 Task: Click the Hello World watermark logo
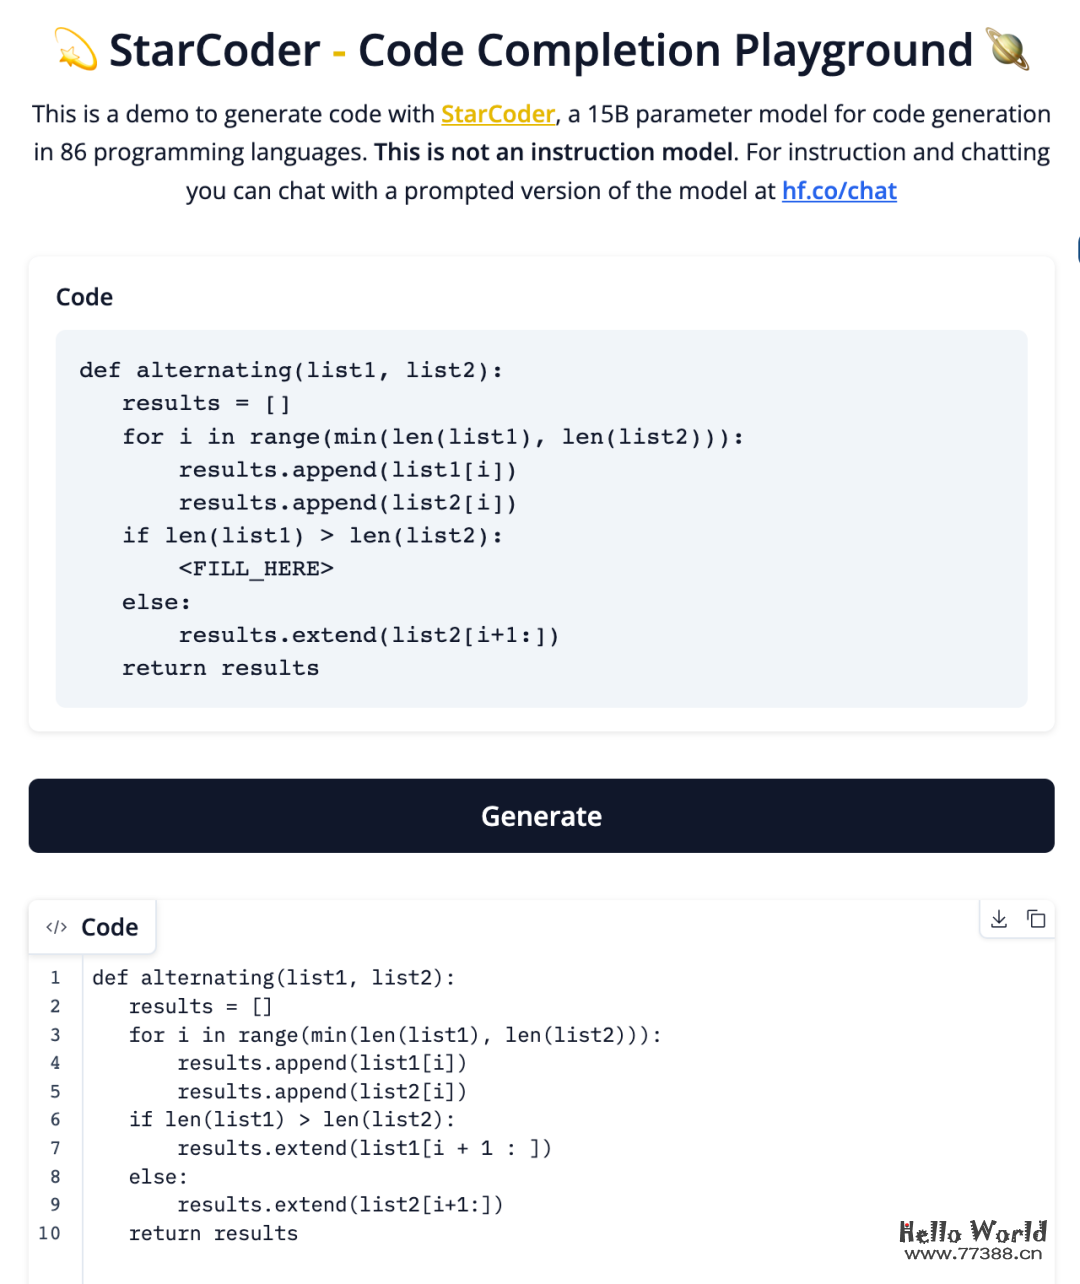[x=972, y=1240]
